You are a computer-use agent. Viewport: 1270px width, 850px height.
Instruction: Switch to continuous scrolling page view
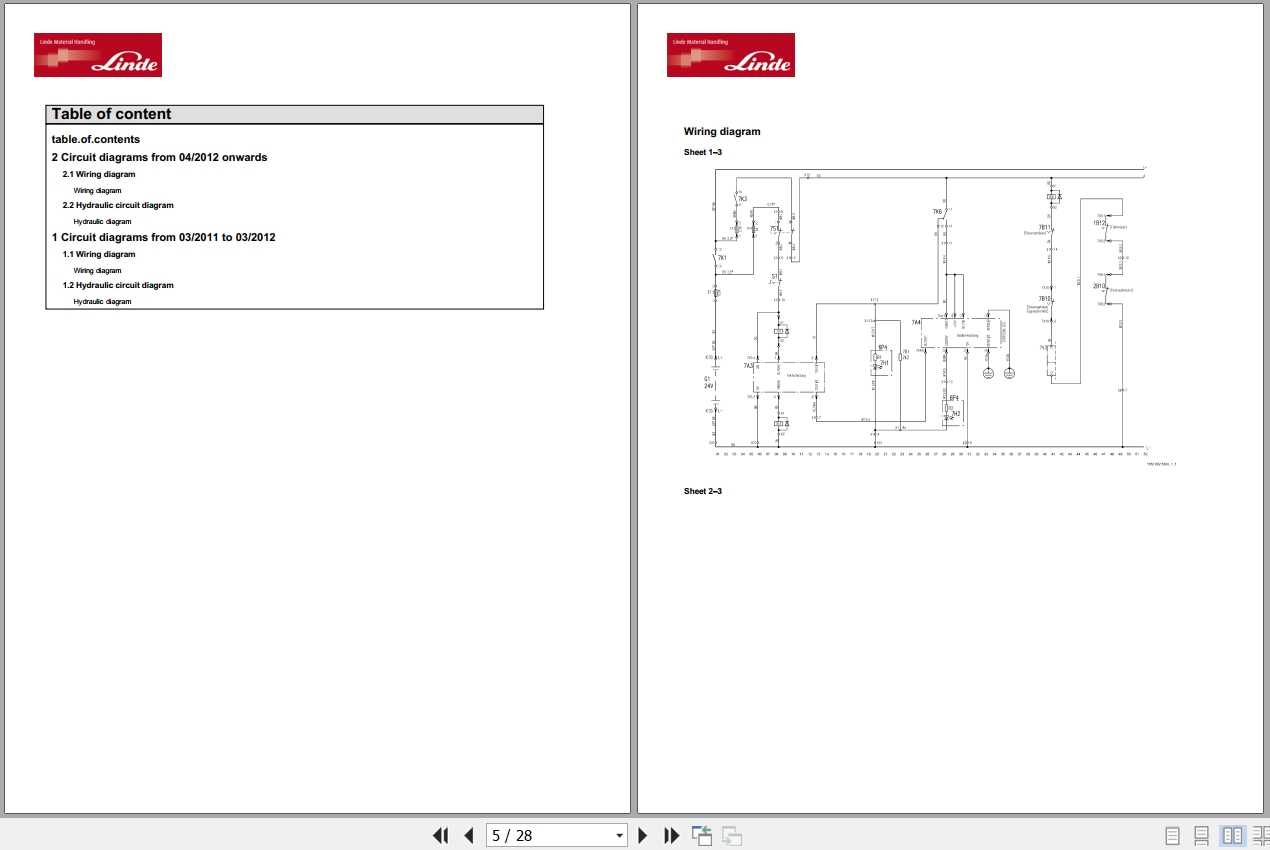click(x=1202, y=836)
